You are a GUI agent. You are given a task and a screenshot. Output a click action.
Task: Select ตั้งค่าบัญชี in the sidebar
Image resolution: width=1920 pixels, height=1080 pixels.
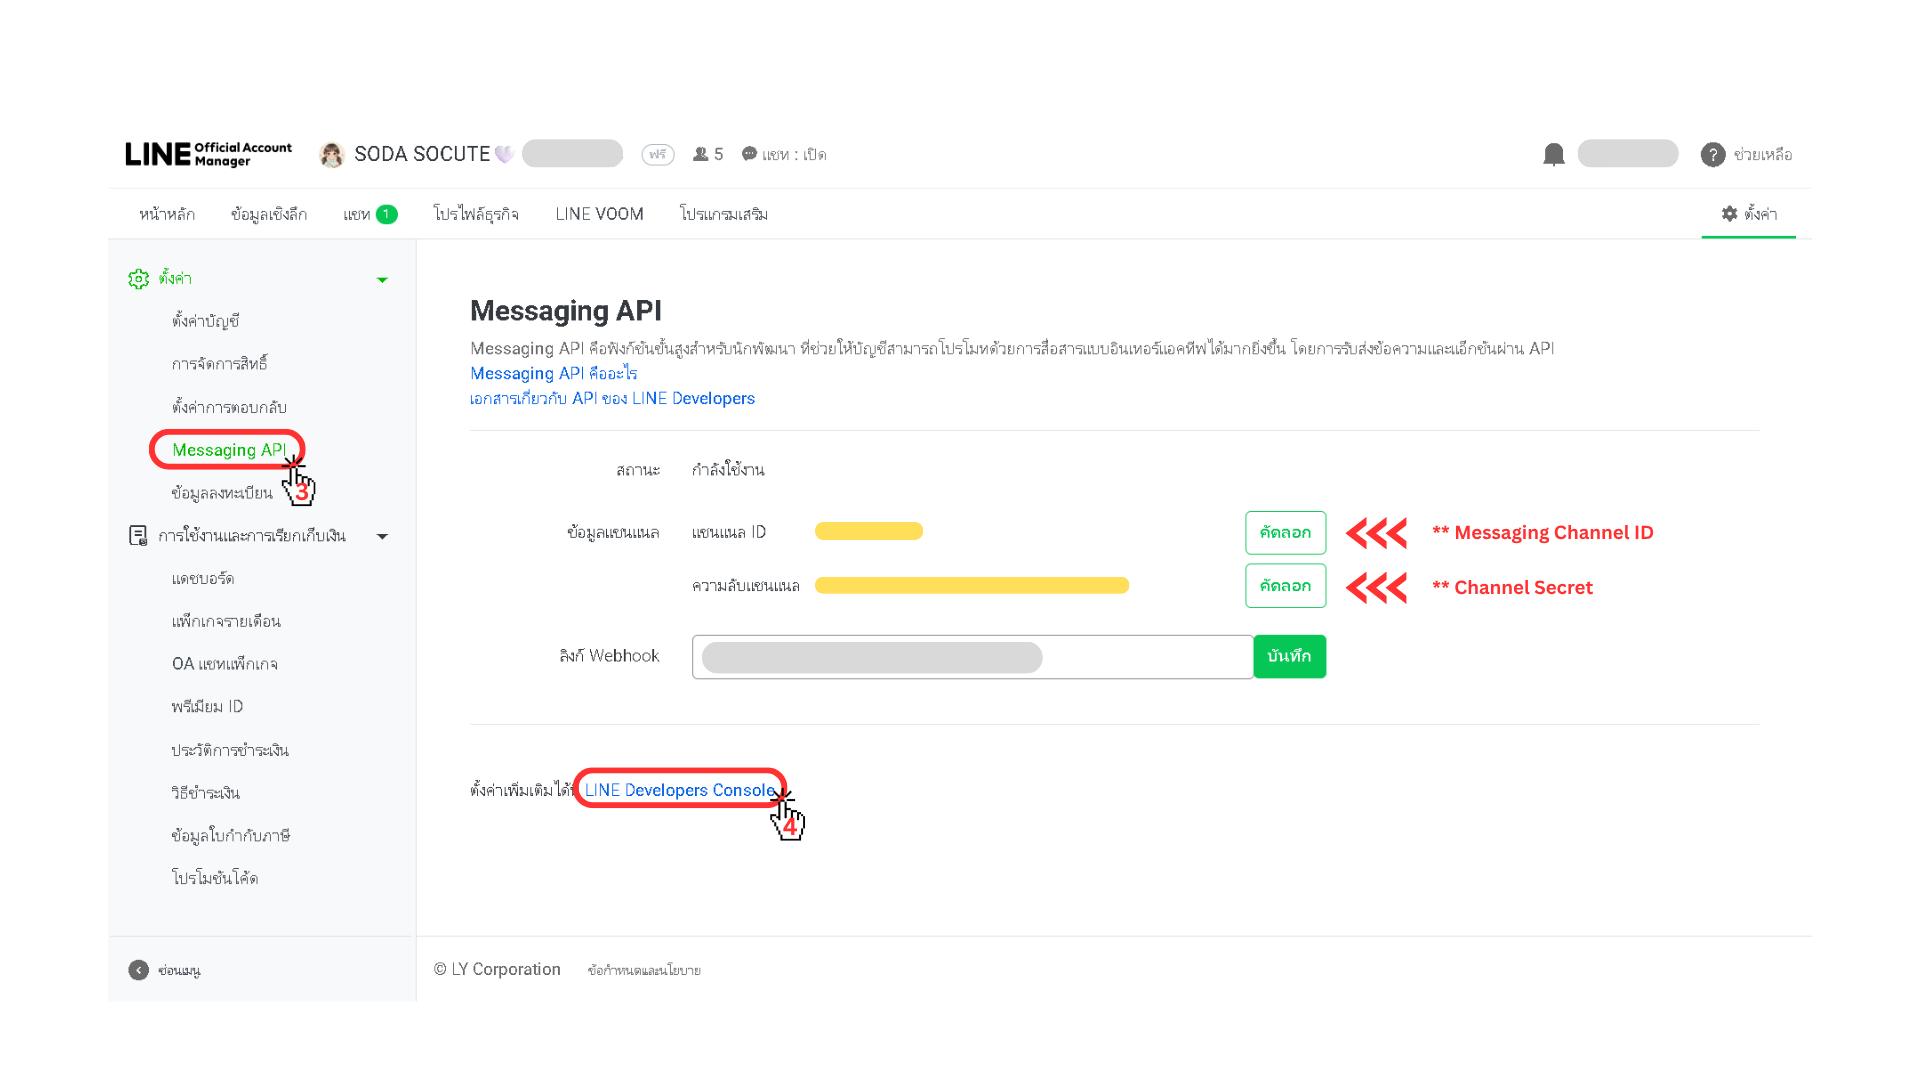[x=205, y=321]
